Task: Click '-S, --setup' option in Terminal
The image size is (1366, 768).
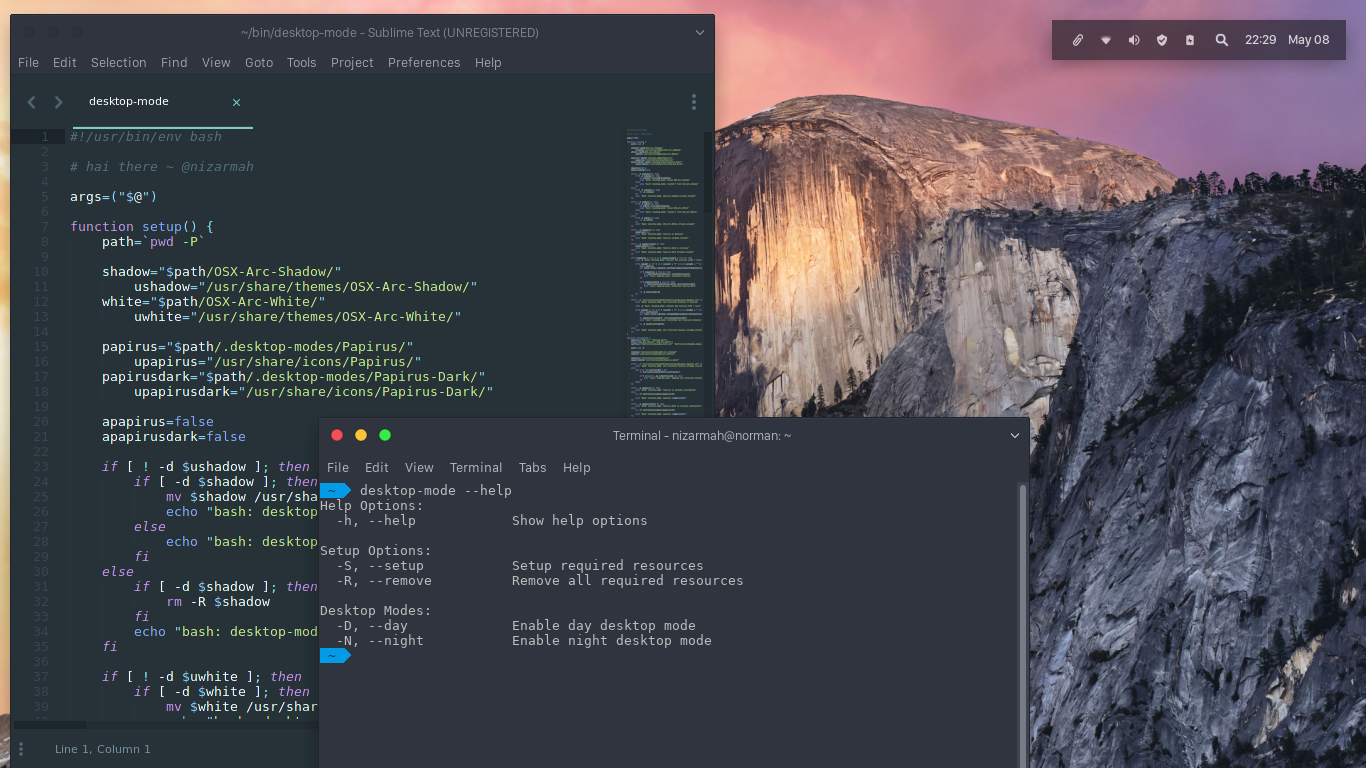Action: pos(380,566)
